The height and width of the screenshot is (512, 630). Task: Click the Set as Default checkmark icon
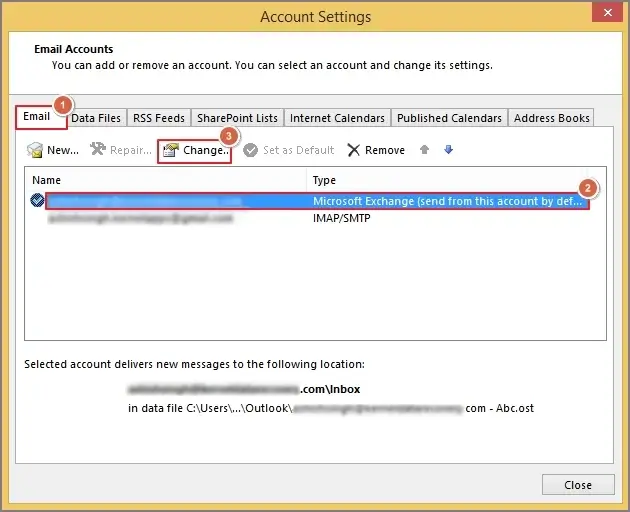pos(250,150)
